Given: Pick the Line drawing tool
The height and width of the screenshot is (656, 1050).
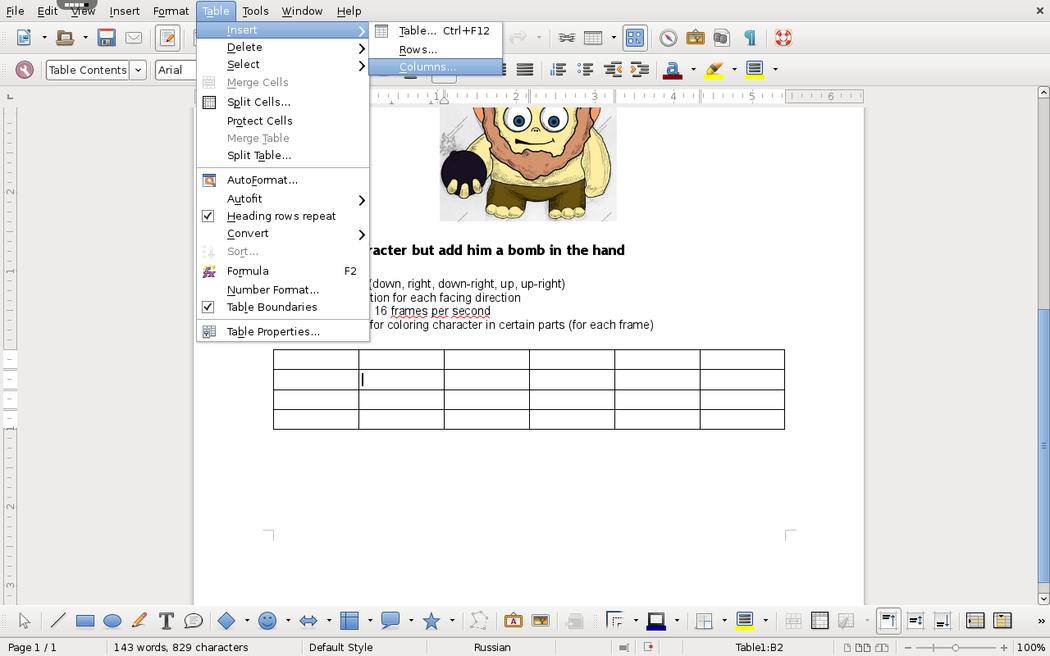Looking at the screenshot, I should [58, 621].
